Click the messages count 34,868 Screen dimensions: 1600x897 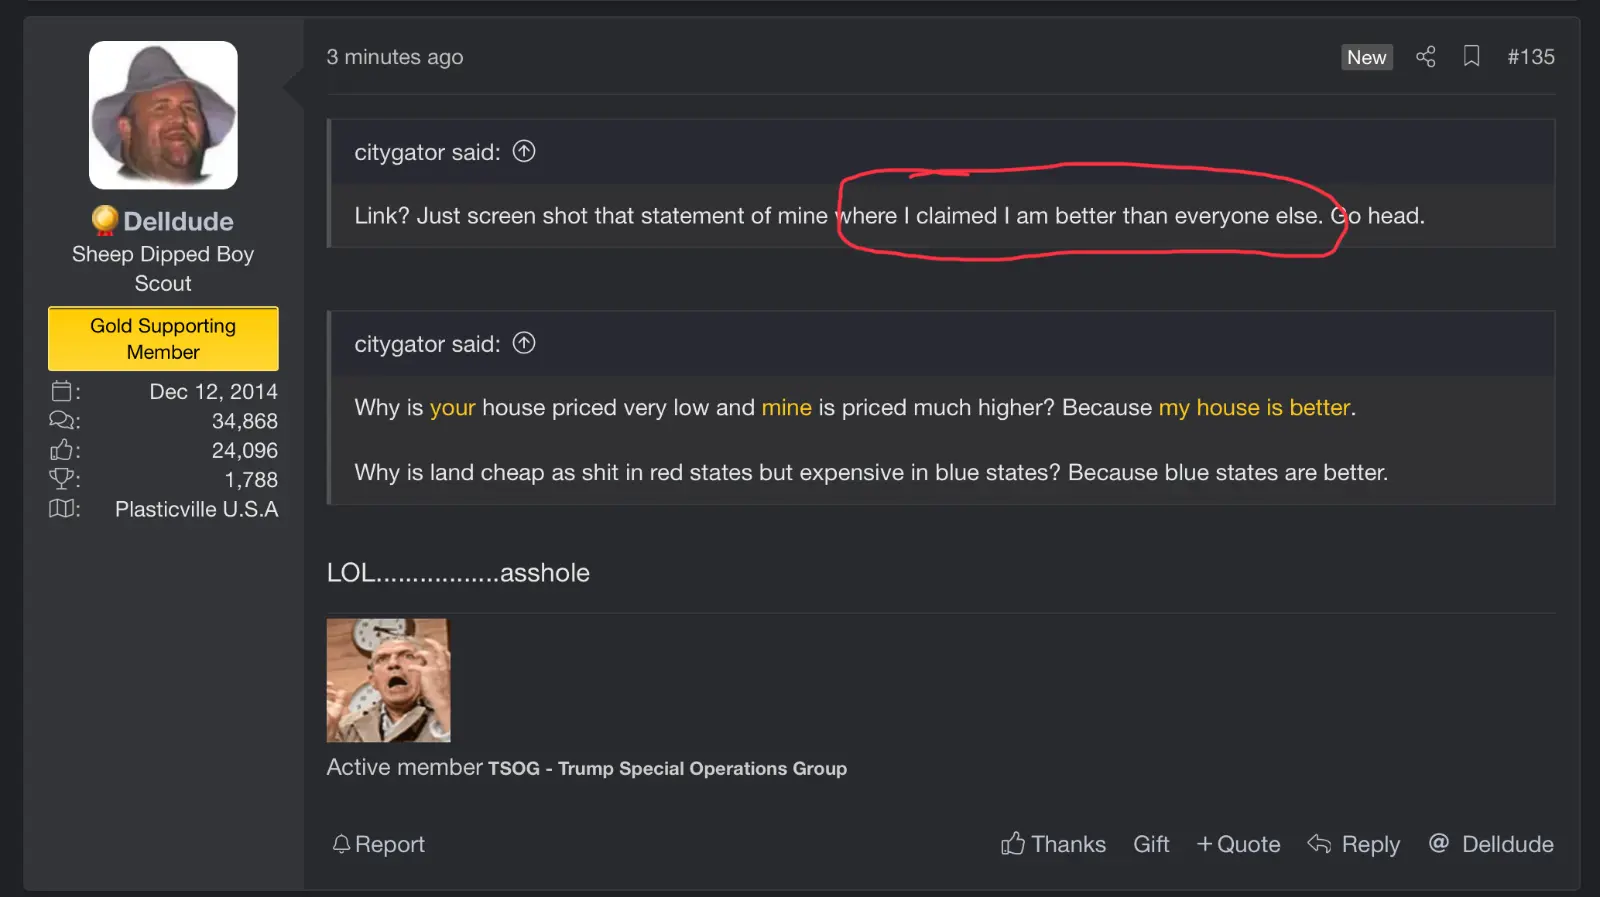pyautogui.click(x=245, y=421)
